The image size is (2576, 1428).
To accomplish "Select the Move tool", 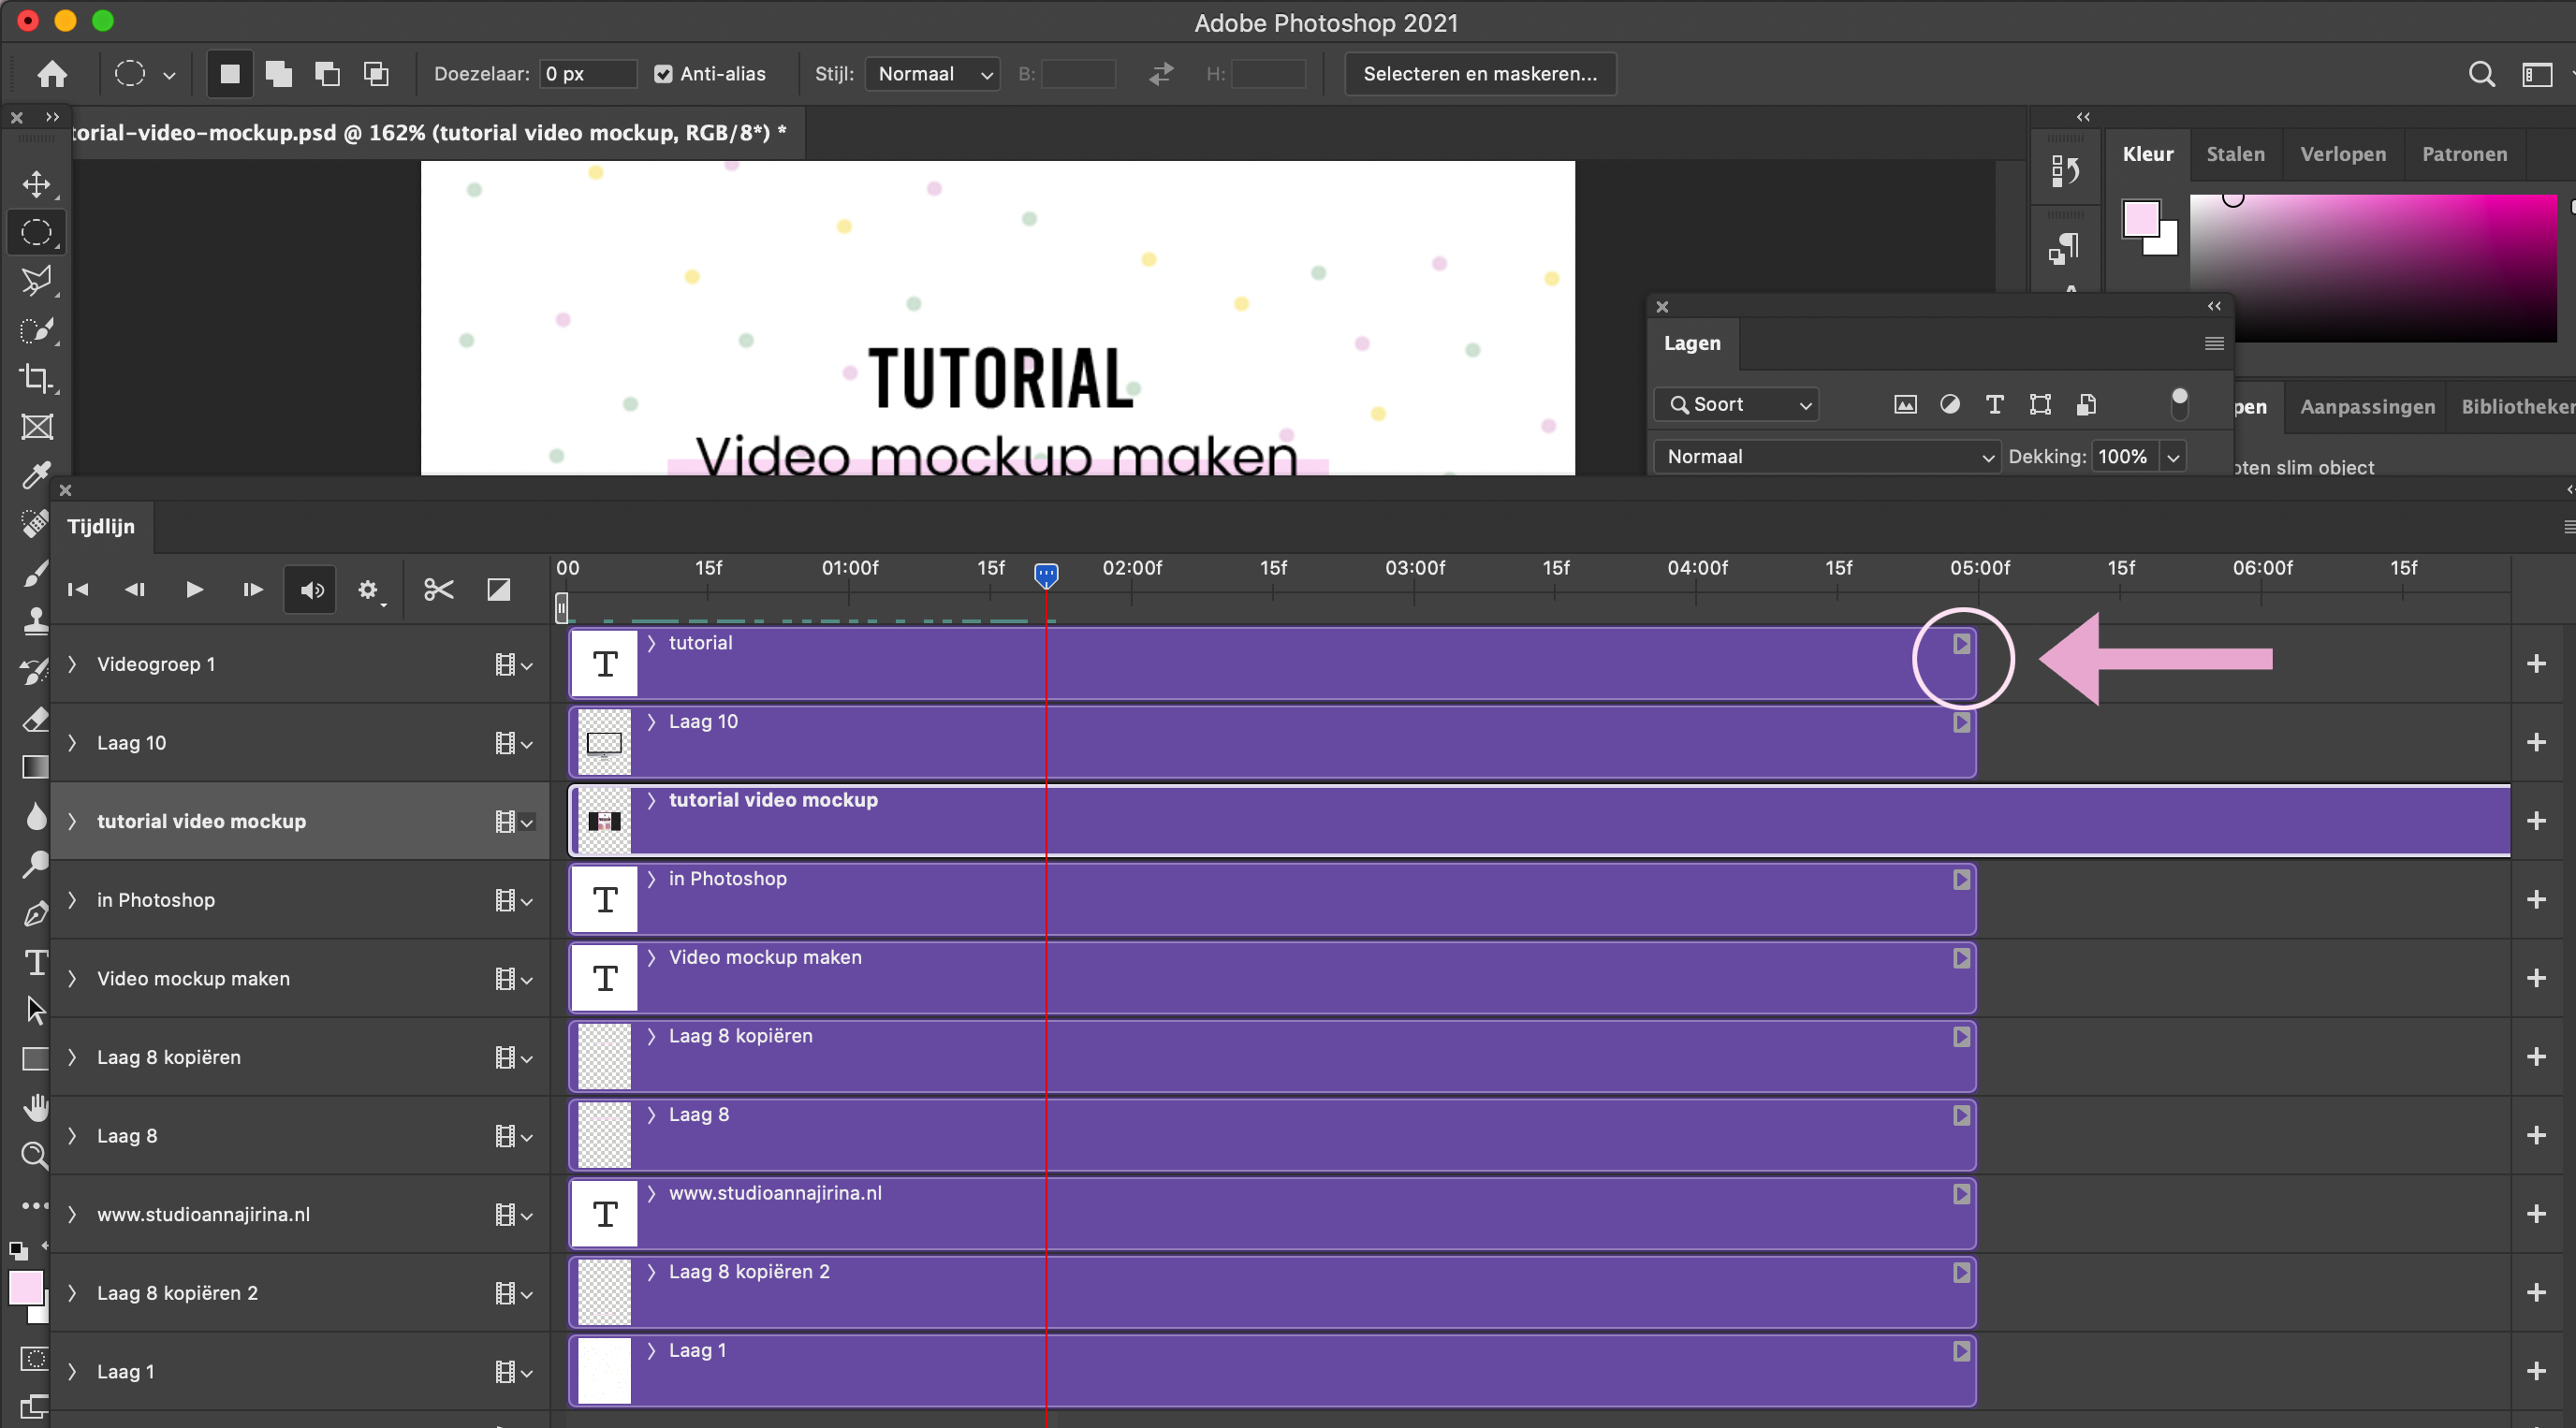I will pos(37,184).
